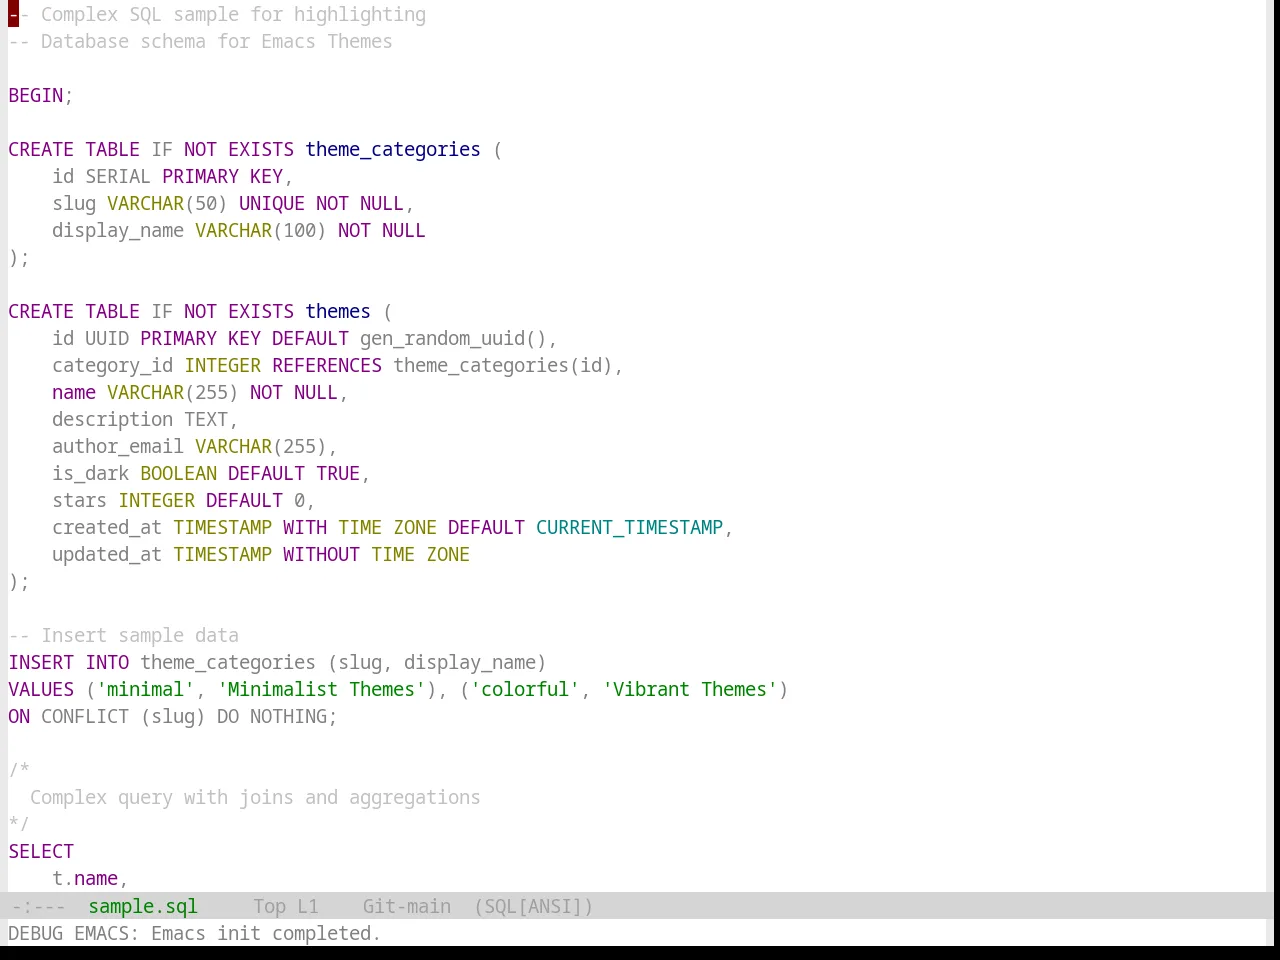
Task: Click the 'stars' column name
Action: [79, 500]
